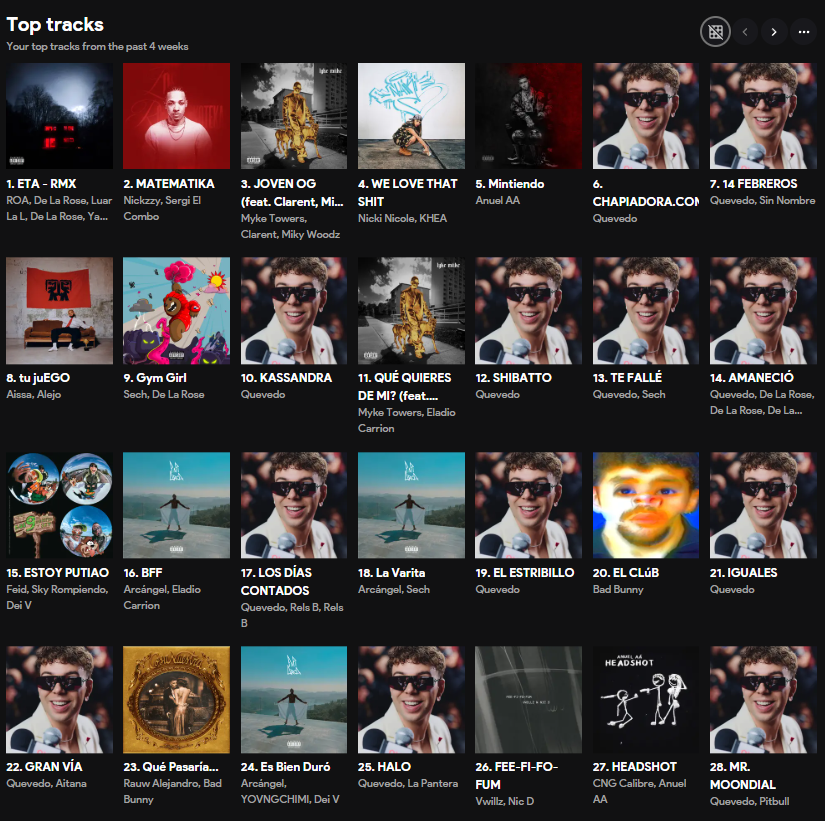Open Qué Pasaría... golden album cover

pos(176,699)
